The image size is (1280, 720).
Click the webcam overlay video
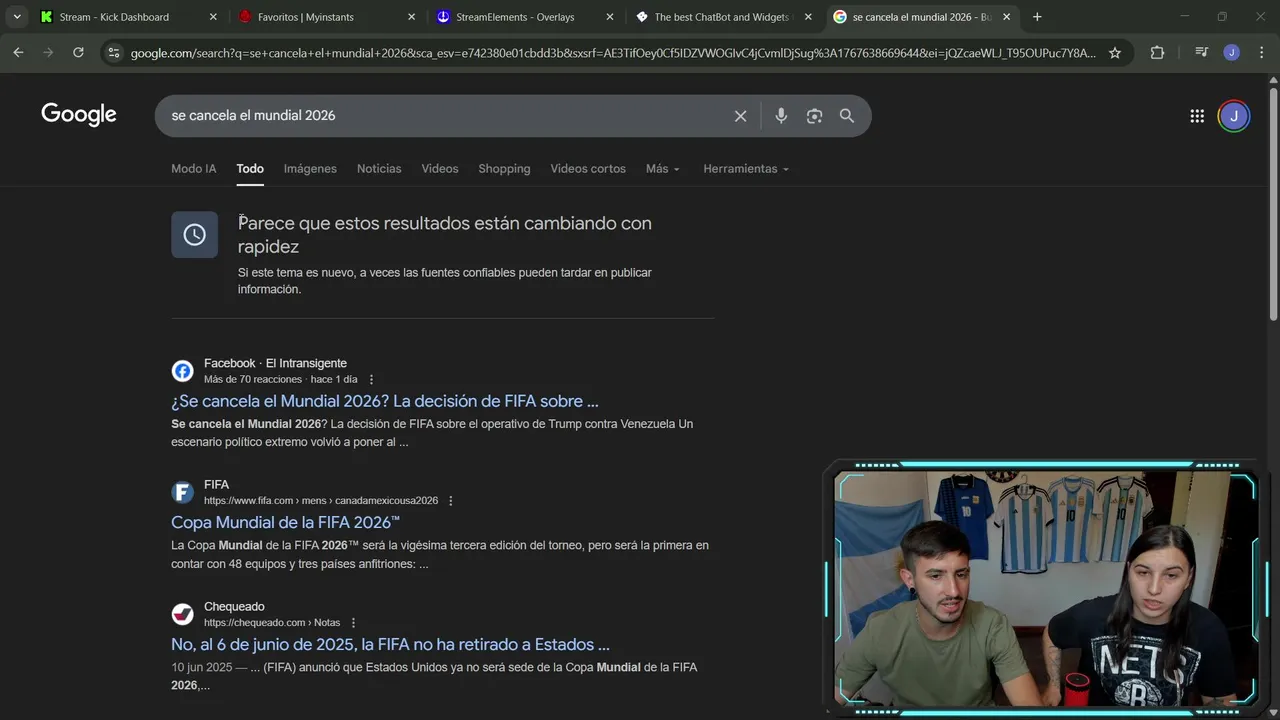pyautogui.click(x=1045, y=588)
